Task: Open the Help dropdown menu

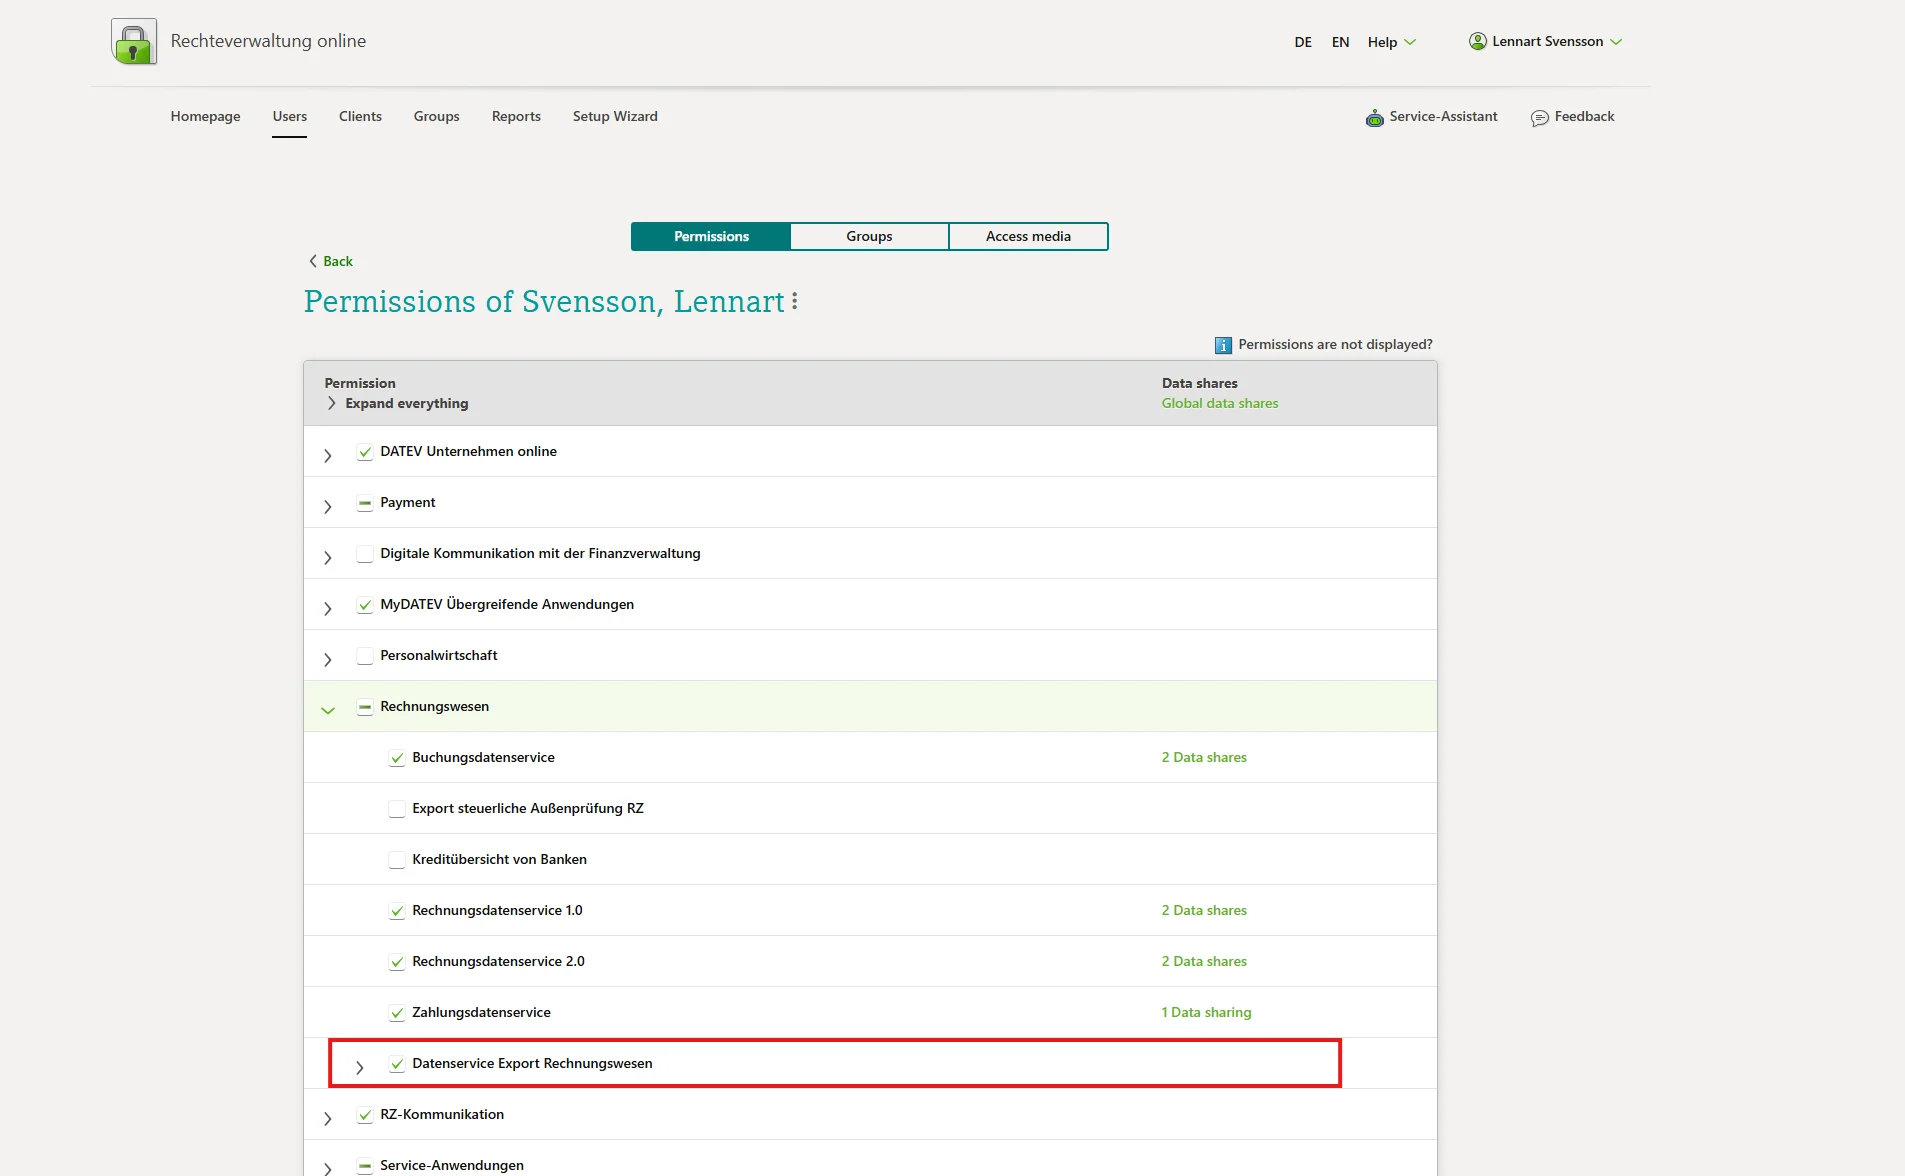Action: tap(1392, 42)
